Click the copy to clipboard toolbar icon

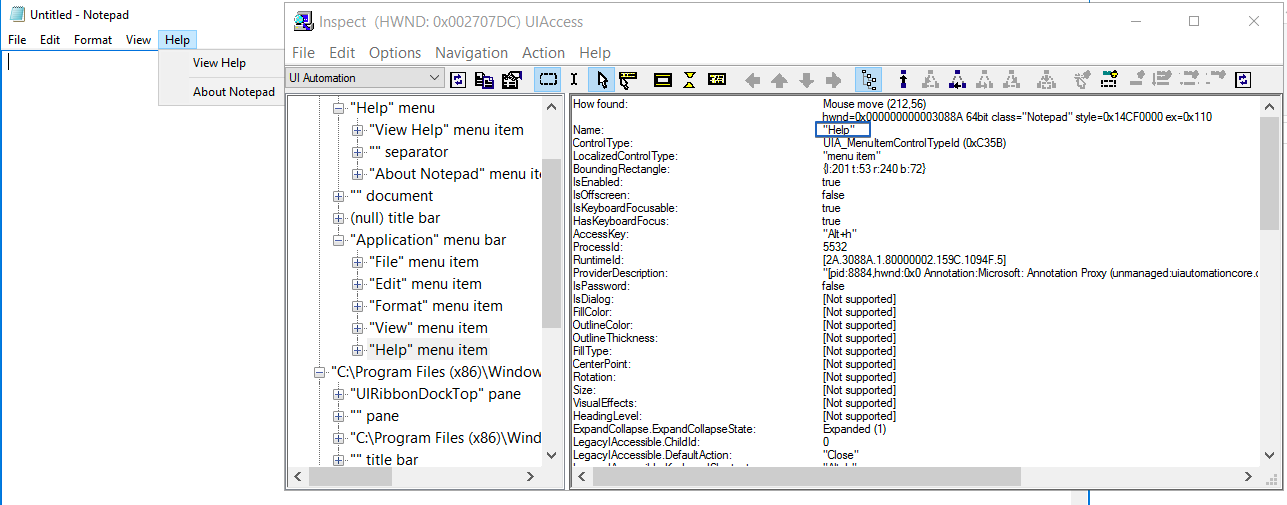[x=484, y=78]
